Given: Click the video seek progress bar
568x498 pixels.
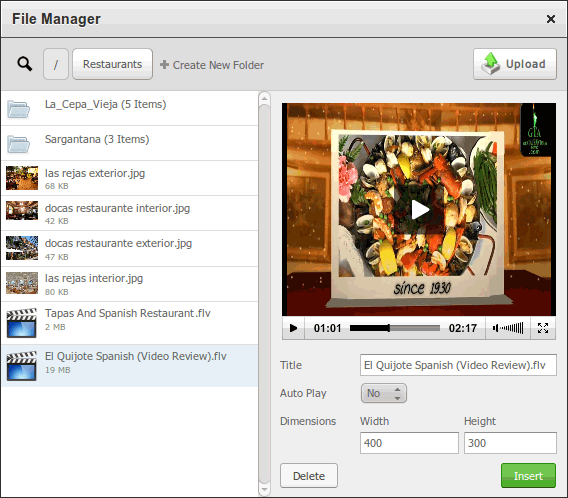Looking at the screenshot, I should 395,328.
